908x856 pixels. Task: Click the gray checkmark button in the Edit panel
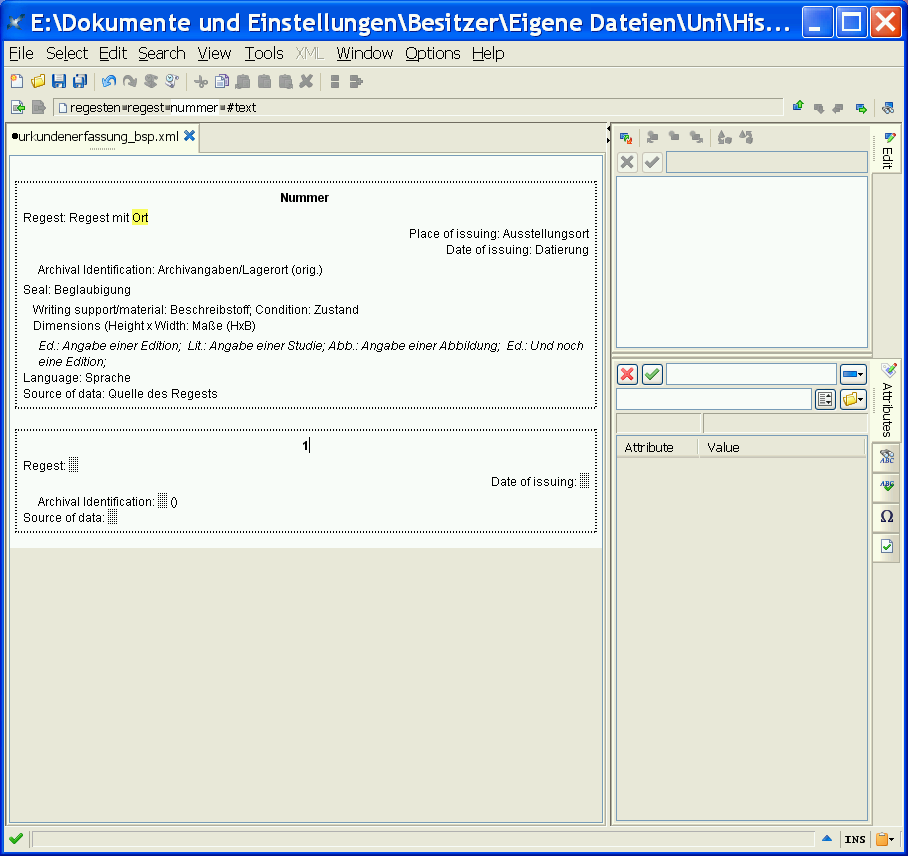[653, 162]
